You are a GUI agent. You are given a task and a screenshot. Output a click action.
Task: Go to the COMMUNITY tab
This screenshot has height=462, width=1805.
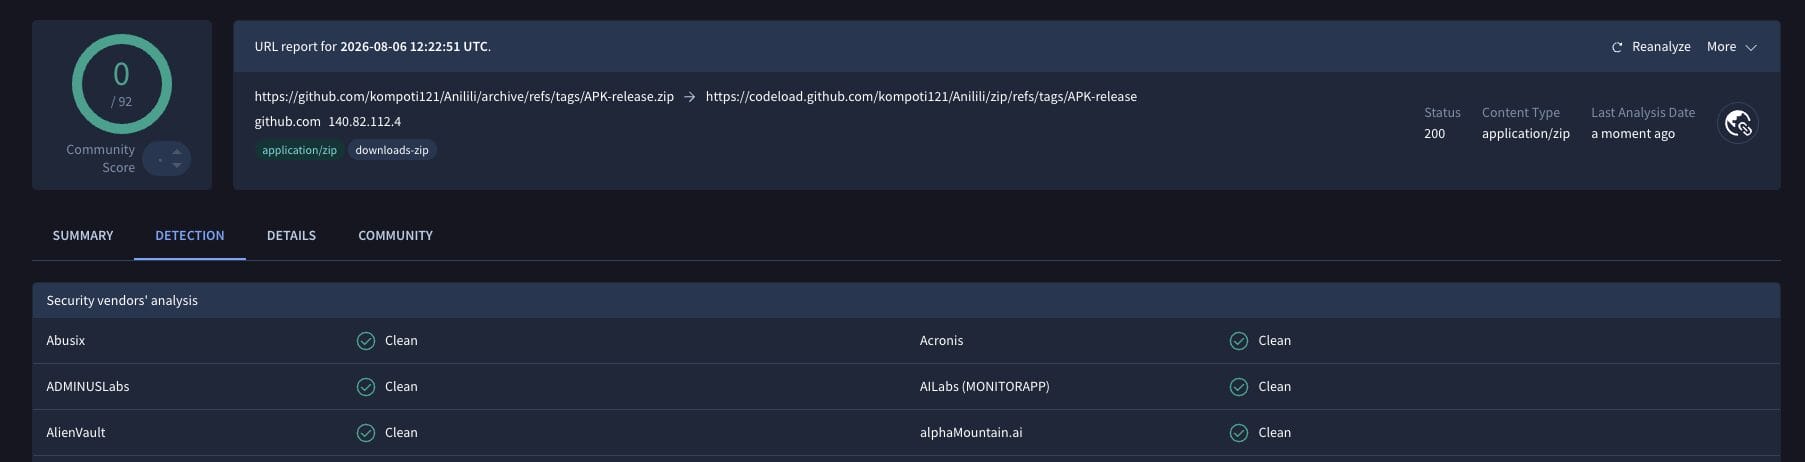pyautogui.click(x=395, y=236)
